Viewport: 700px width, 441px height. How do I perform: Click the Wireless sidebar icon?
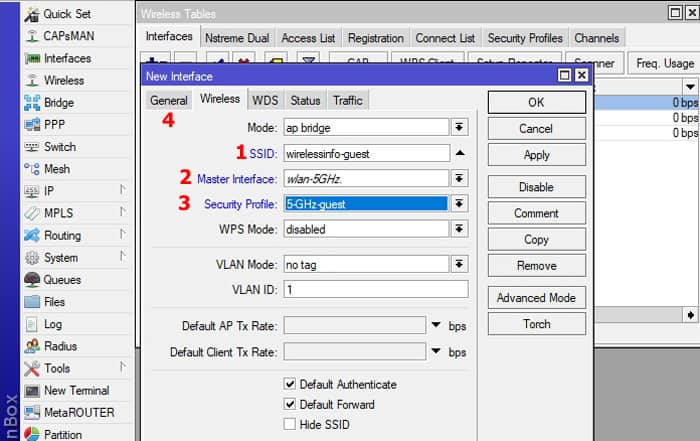coord(32,81)
